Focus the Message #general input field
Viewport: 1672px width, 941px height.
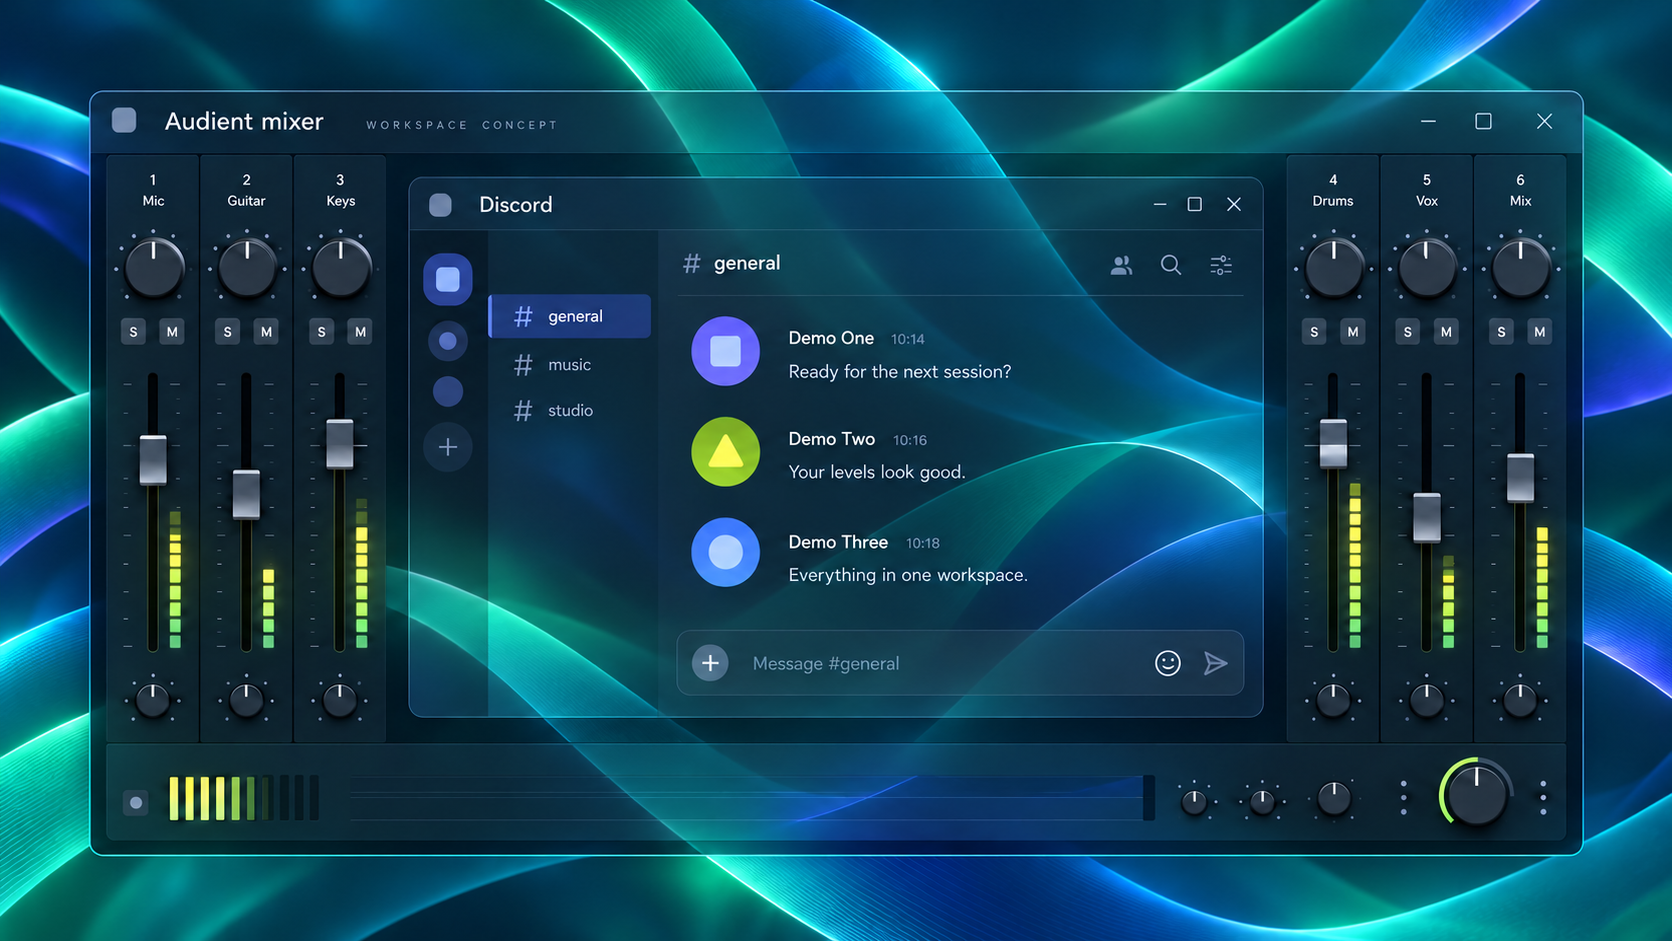point(960,663)
